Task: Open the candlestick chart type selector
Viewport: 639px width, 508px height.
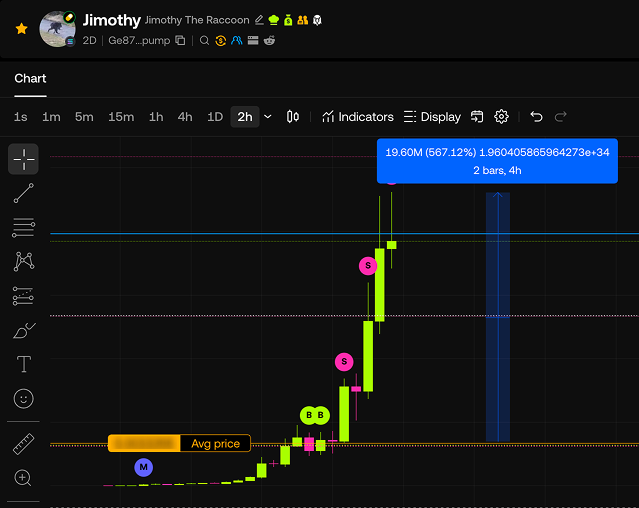Action: coord(293,117)
